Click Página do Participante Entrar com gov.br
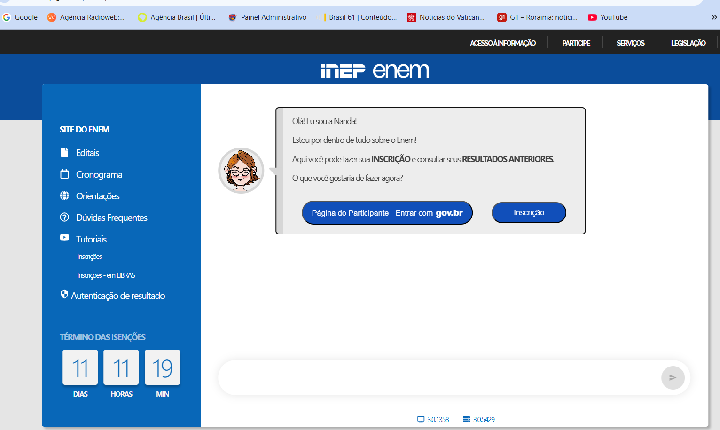This screenshot has height=430, width=720. [x=387, y=213]
